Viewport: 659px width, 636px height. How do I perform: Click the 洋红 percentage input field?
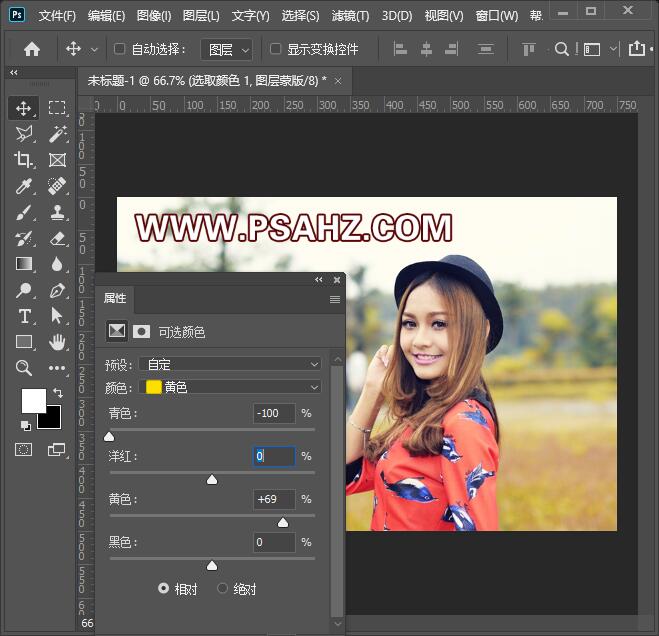click(x=274, y=456)
